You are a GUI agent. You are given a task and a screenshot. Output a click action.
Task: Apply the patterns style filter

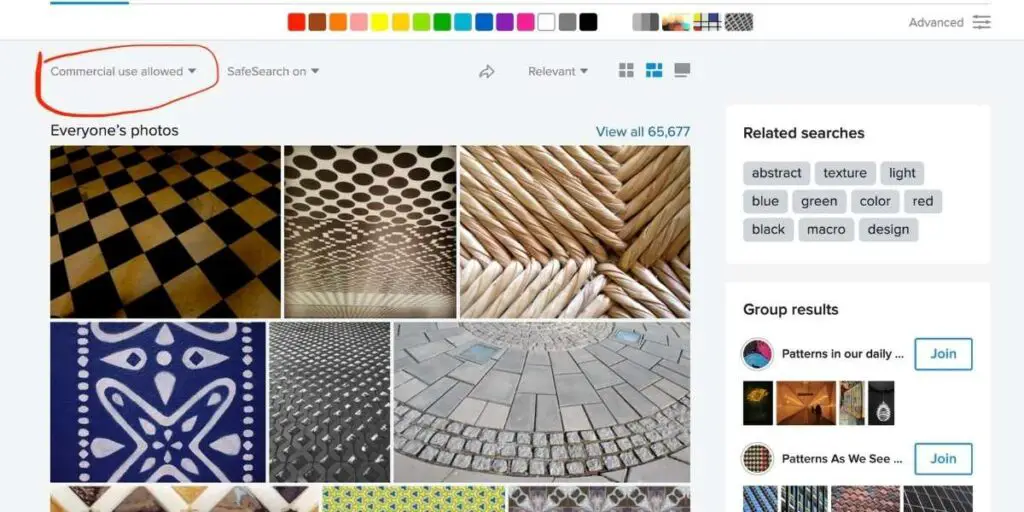[739, 22]
